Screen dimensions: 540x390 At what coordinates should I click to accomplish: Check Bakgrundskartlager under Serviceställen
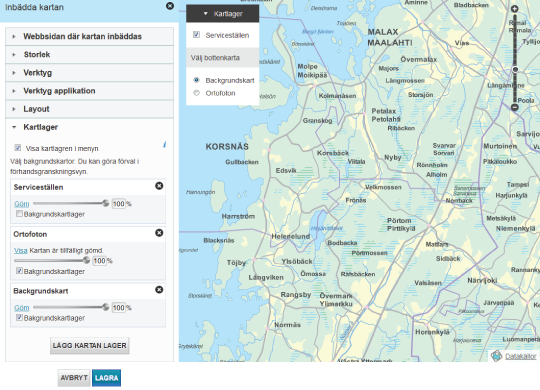coord(19,214)
